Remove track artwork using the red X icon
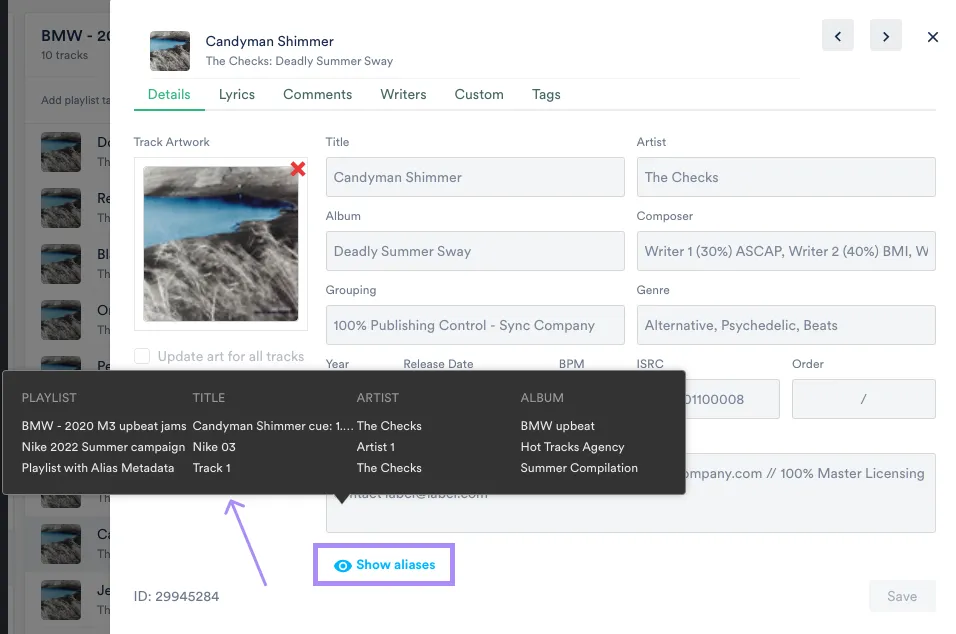The width and height of the screenshot is (956, 634). pyautogui.click(x=297, y=169)
